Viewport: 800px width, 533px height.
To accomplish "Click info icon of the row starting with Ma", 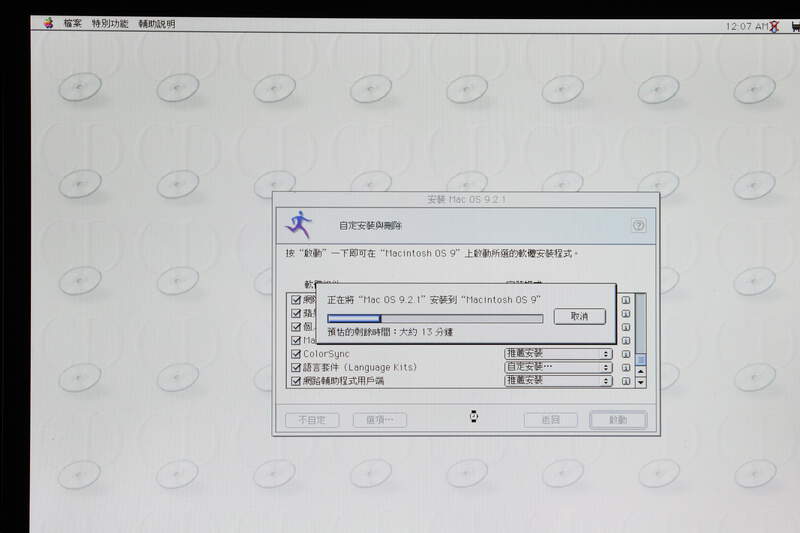I will 626,340.
